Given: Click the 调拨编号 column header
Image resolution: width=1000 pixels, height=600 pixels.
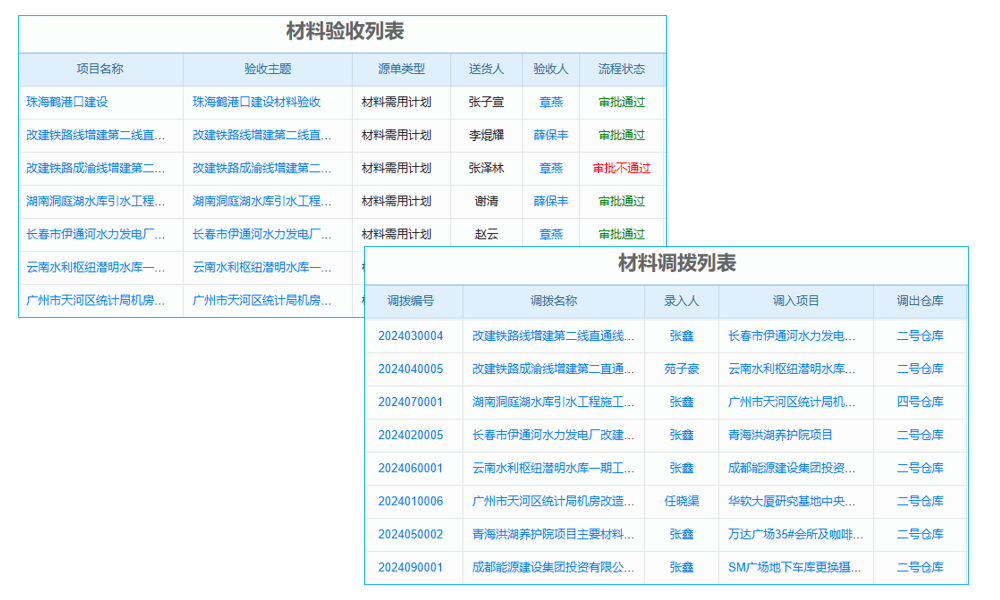Looking at the screenshot, I should [414, 301].
